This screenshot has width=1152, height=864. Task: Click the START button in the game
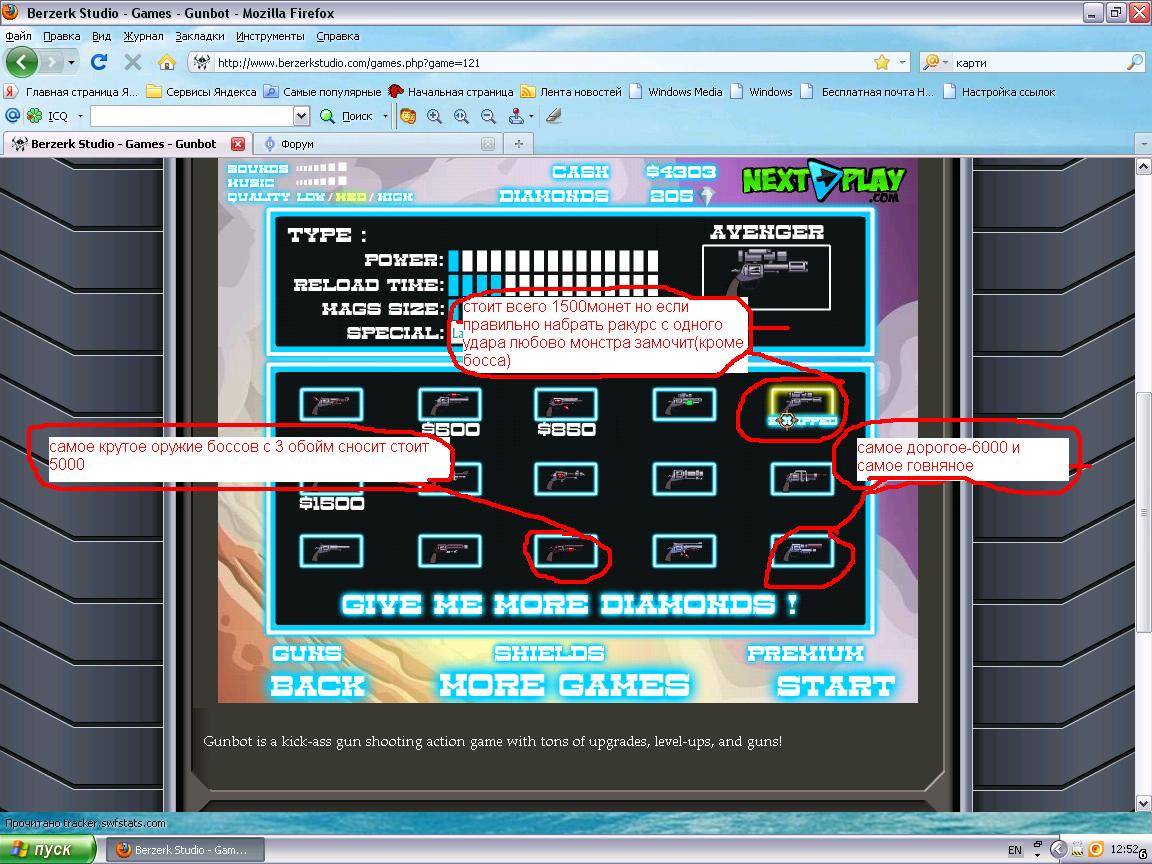tap(836, 685)
